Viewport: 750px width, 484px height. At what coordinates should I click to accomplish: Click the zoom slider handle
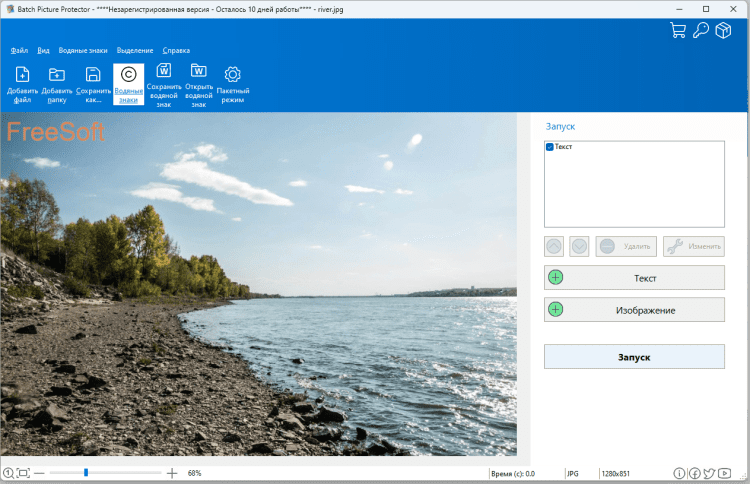coord(86,473)
